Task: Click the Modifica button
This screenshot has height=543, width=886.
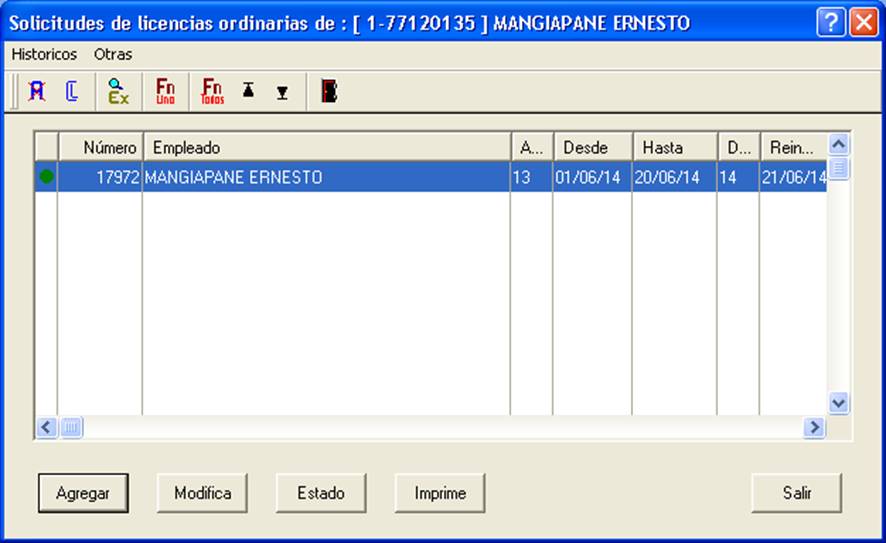Action: pyautogui.click(x=202, y=493)
